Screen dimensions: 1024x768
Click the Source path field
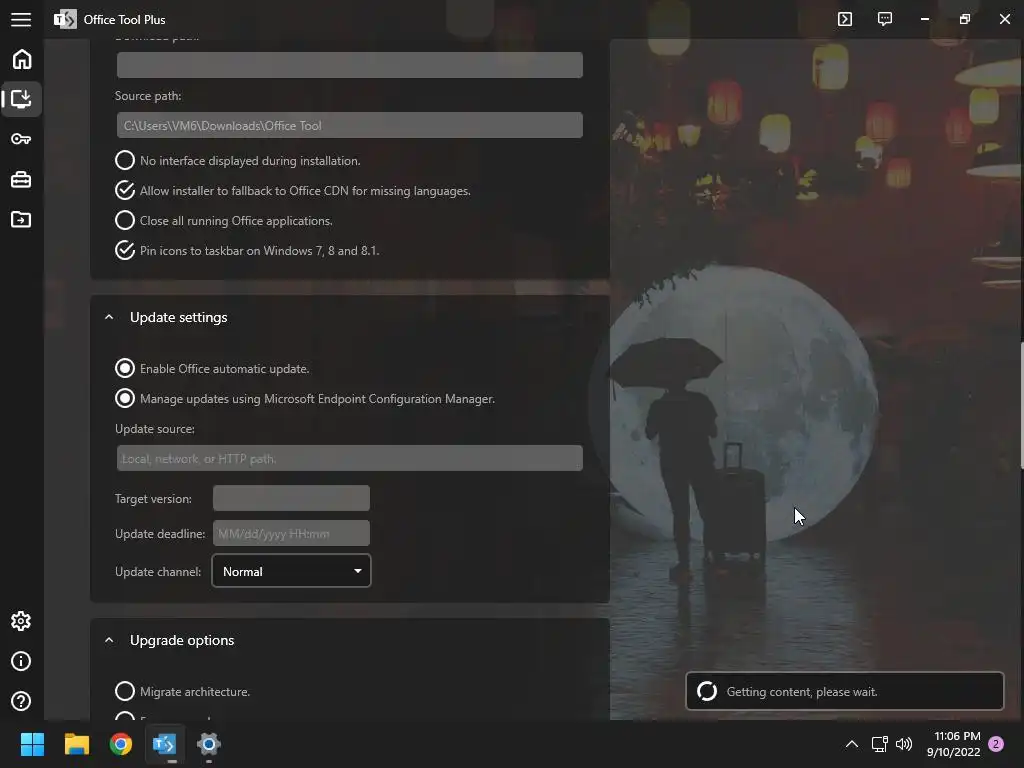click(x=349, y=125)
